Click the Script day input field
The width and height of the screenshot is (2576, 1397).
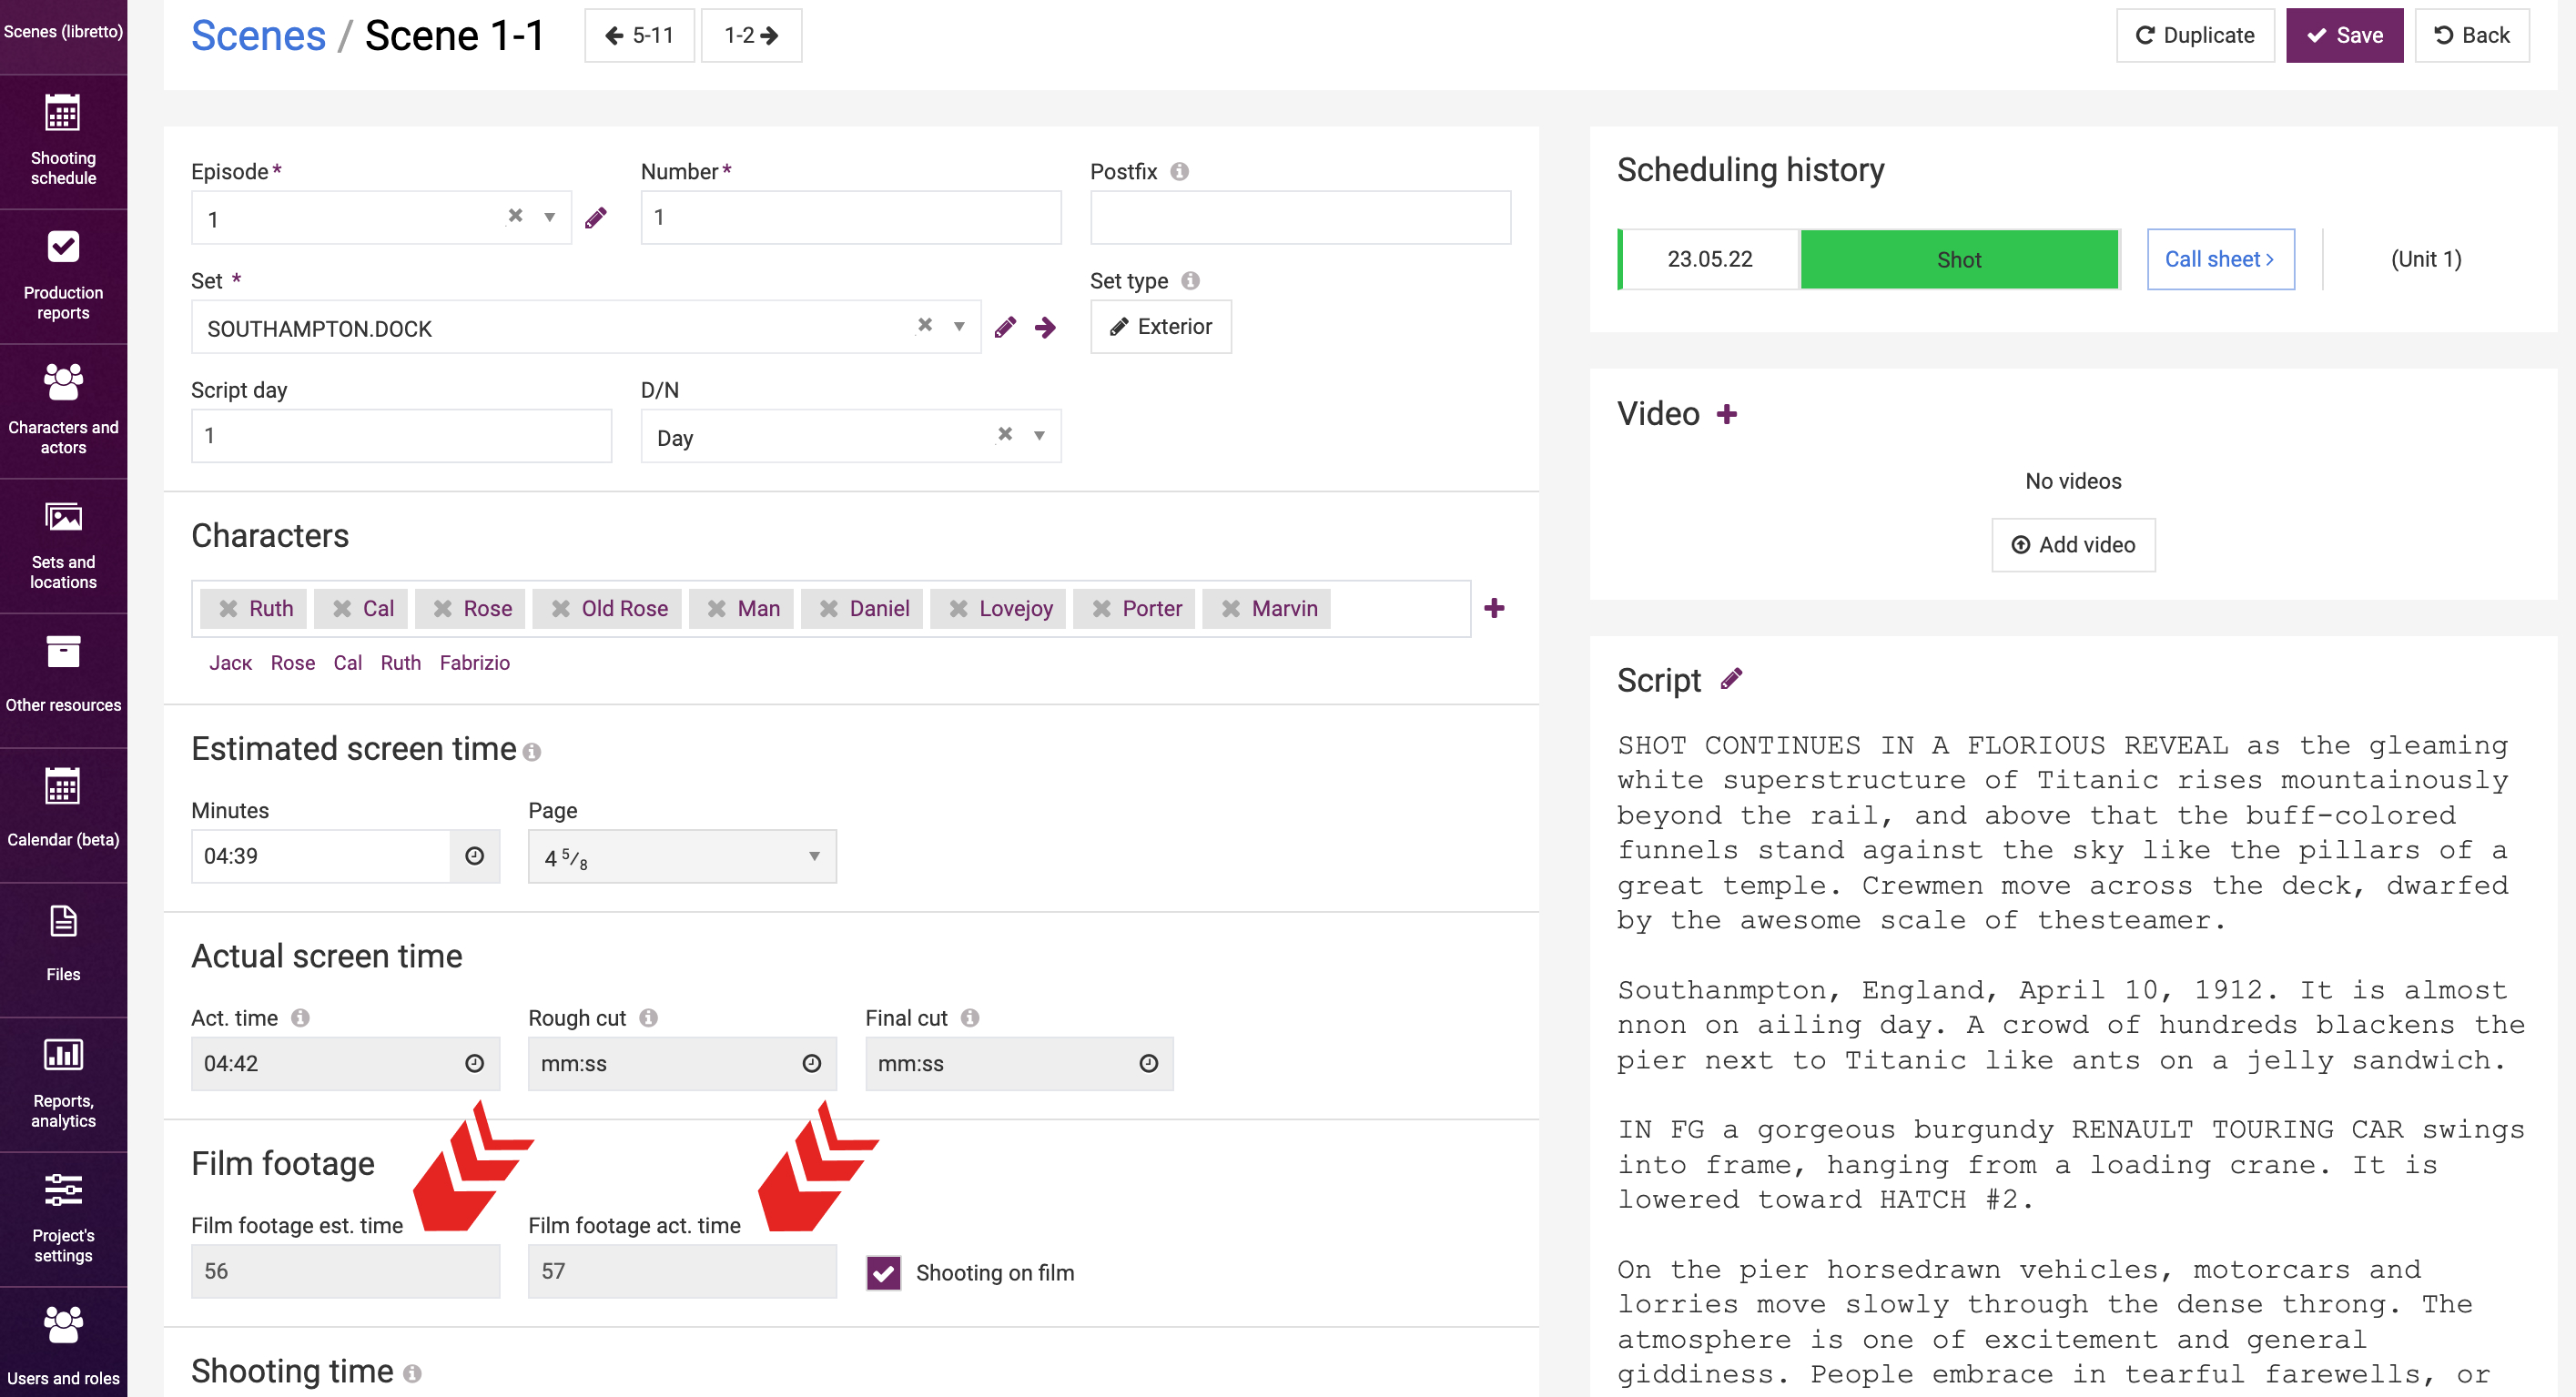point(401,435)
